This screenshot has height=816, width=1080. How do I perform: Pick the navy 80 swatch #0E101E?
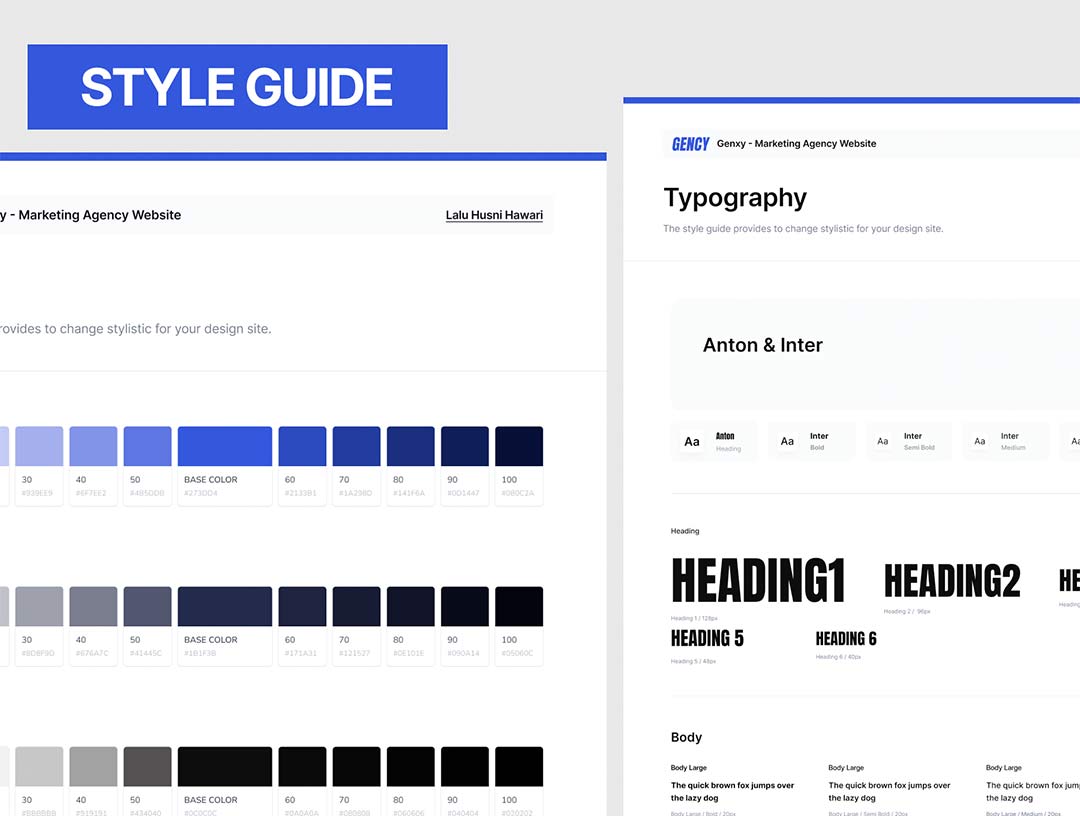tap(410, 606)
